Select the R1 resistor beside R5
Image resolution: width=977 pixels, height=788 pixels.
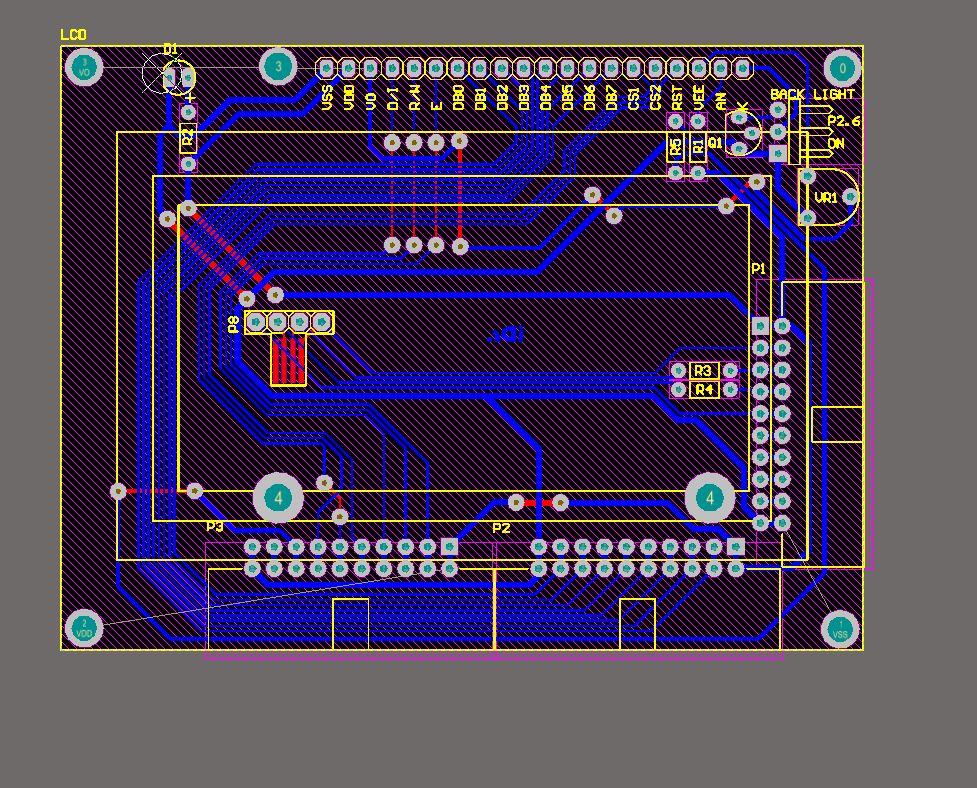click(698, 148)
